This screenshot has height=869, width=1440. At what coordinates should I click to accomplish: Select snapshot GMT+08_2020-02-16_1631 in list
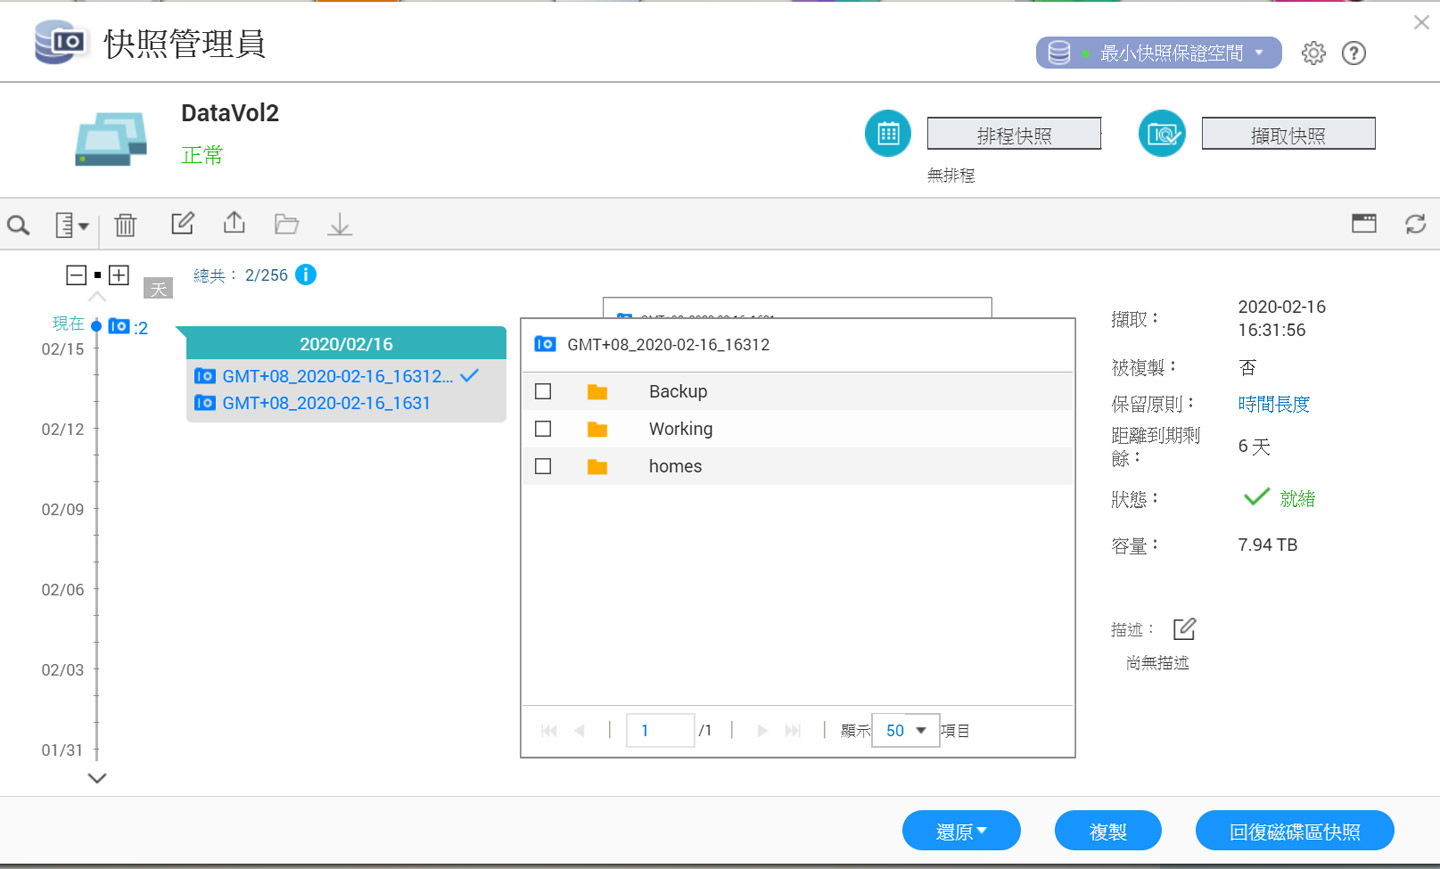[x=326, y=403]
